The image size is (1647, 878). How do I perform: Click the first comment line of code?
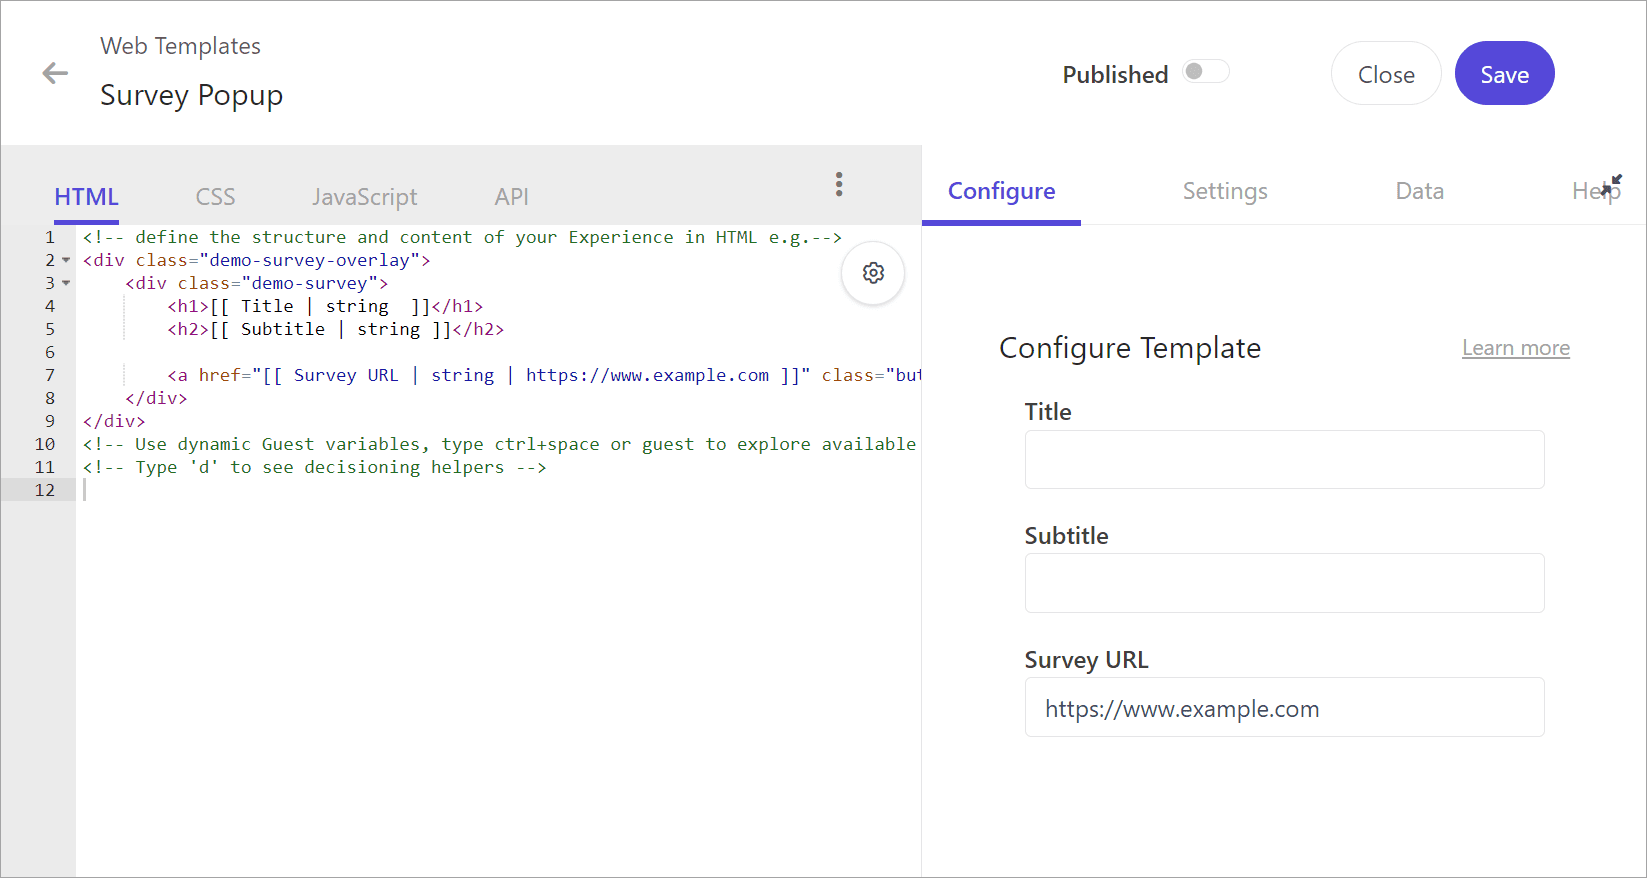click(x=462, y=237)
